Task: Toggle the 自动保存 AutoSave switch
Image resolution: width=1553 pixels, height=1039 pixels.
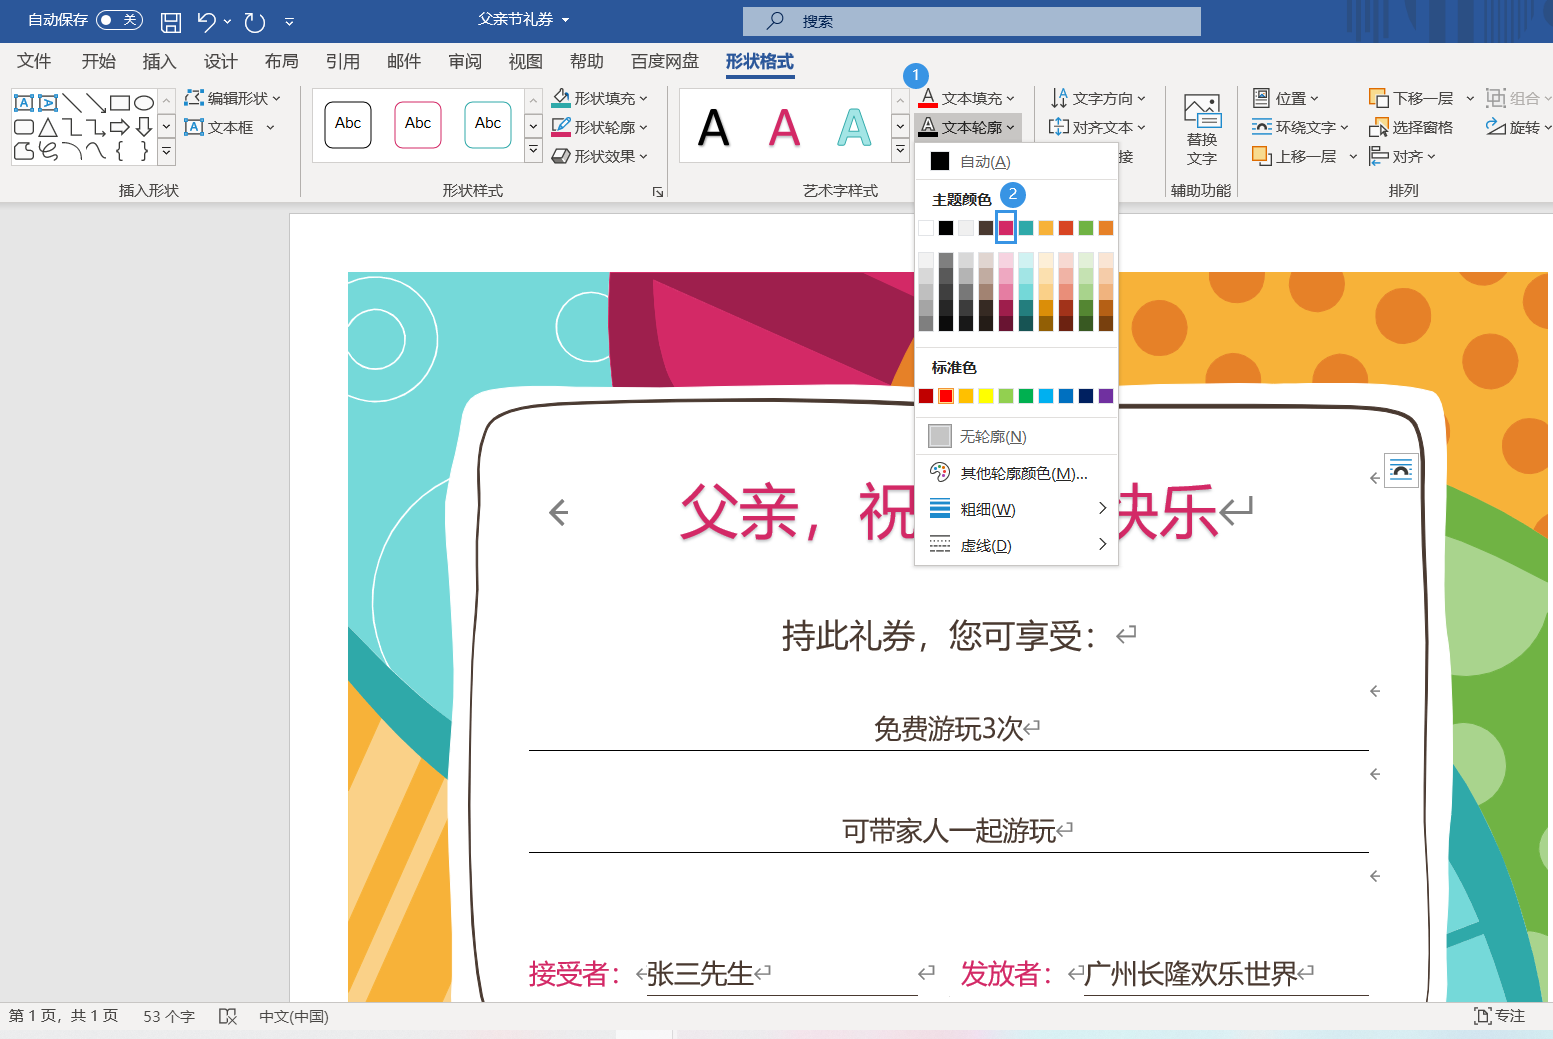Action: [x=119, y=20]
